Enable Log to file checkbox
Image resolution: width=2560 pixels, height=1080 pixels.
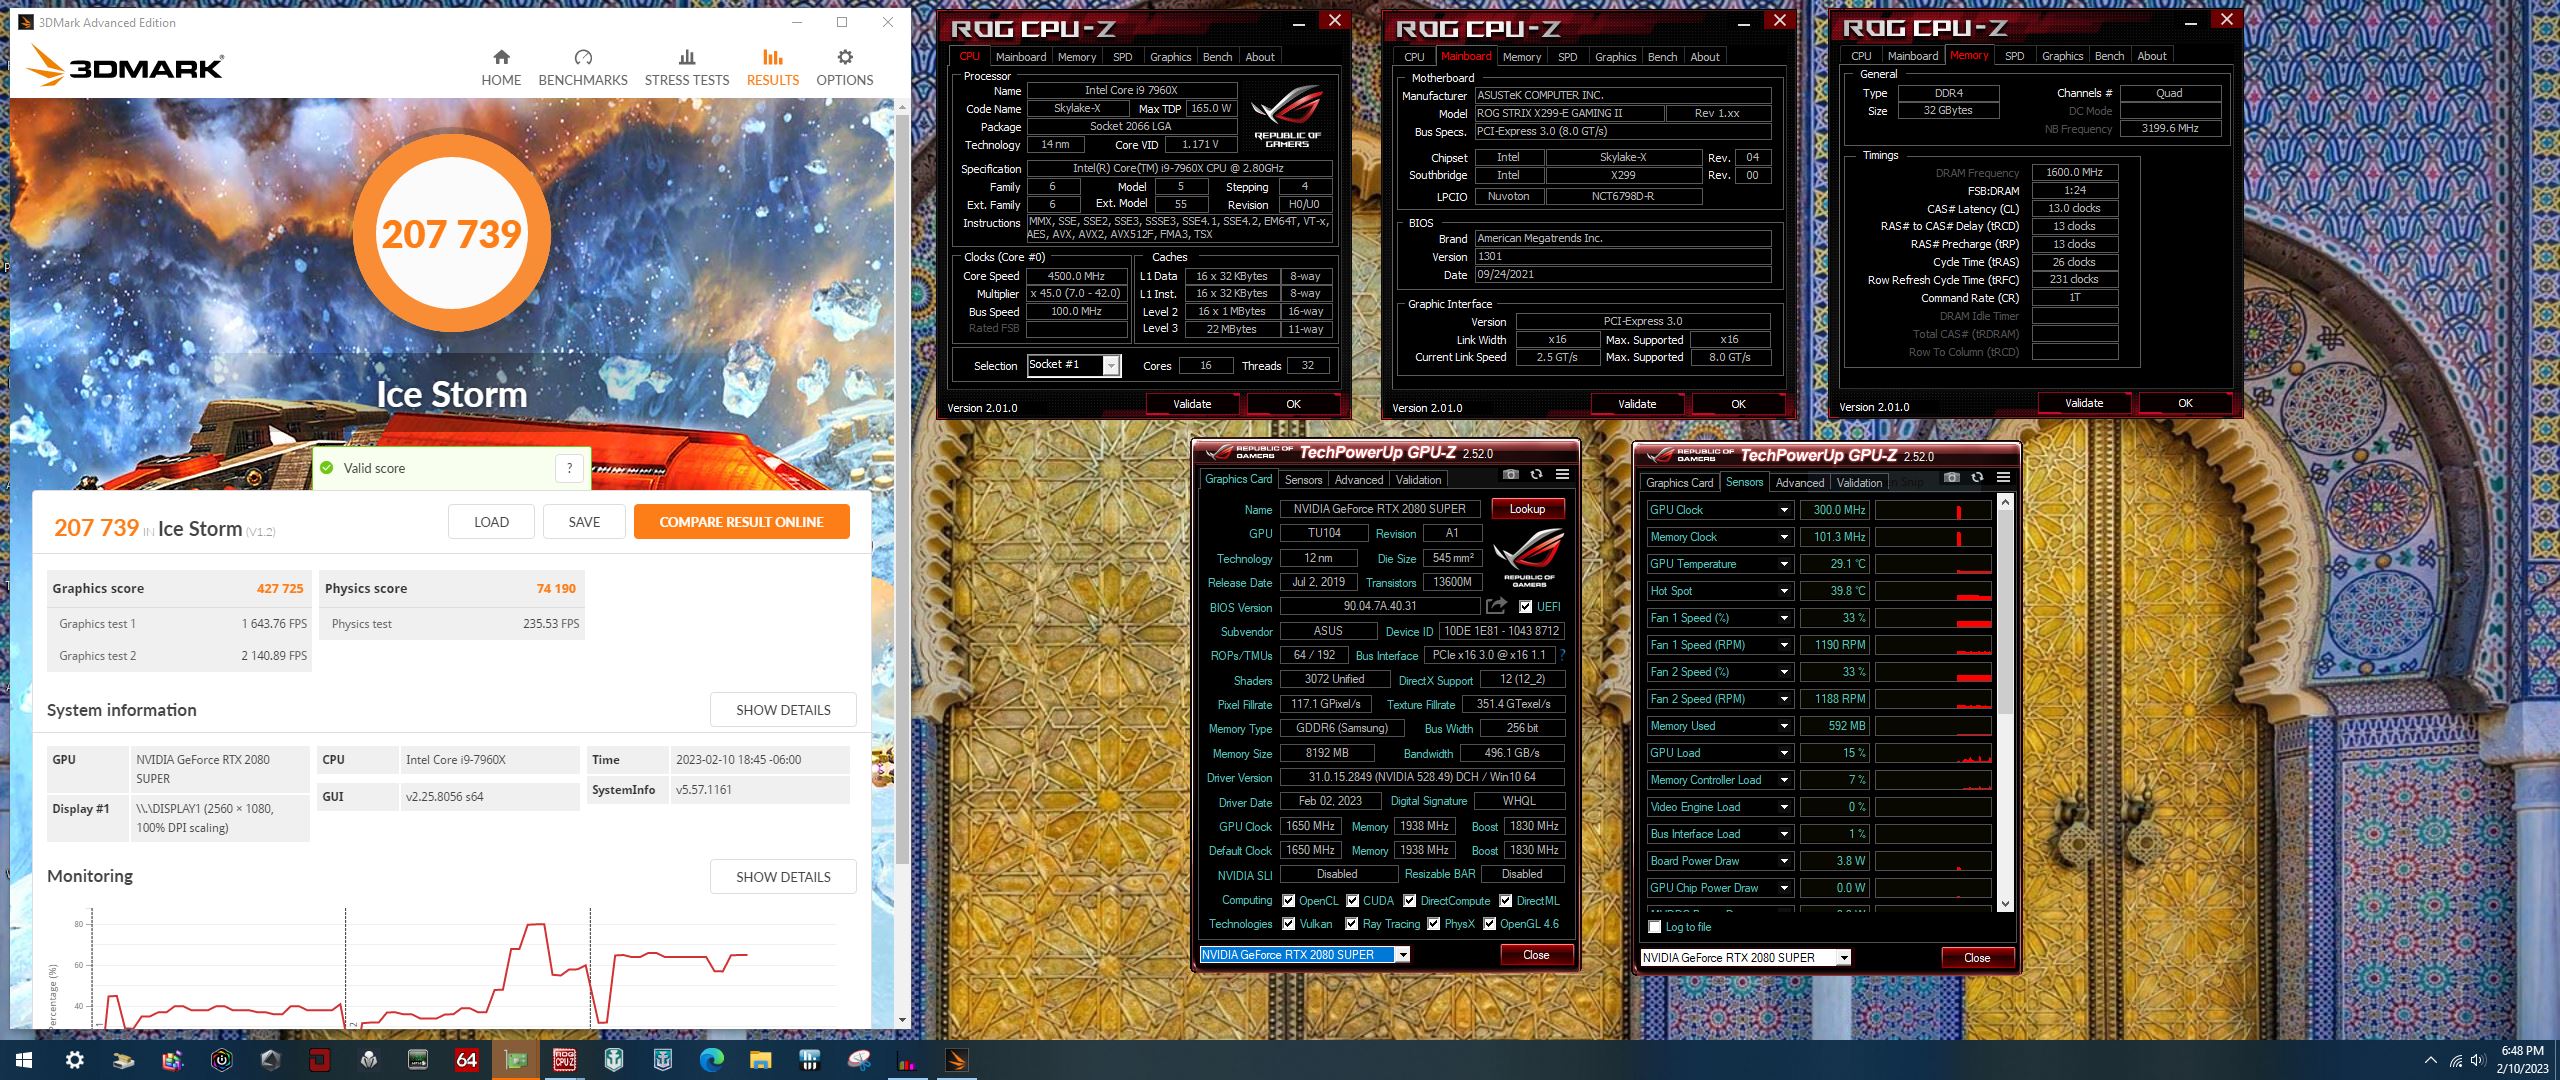[x=1655, y=927]
